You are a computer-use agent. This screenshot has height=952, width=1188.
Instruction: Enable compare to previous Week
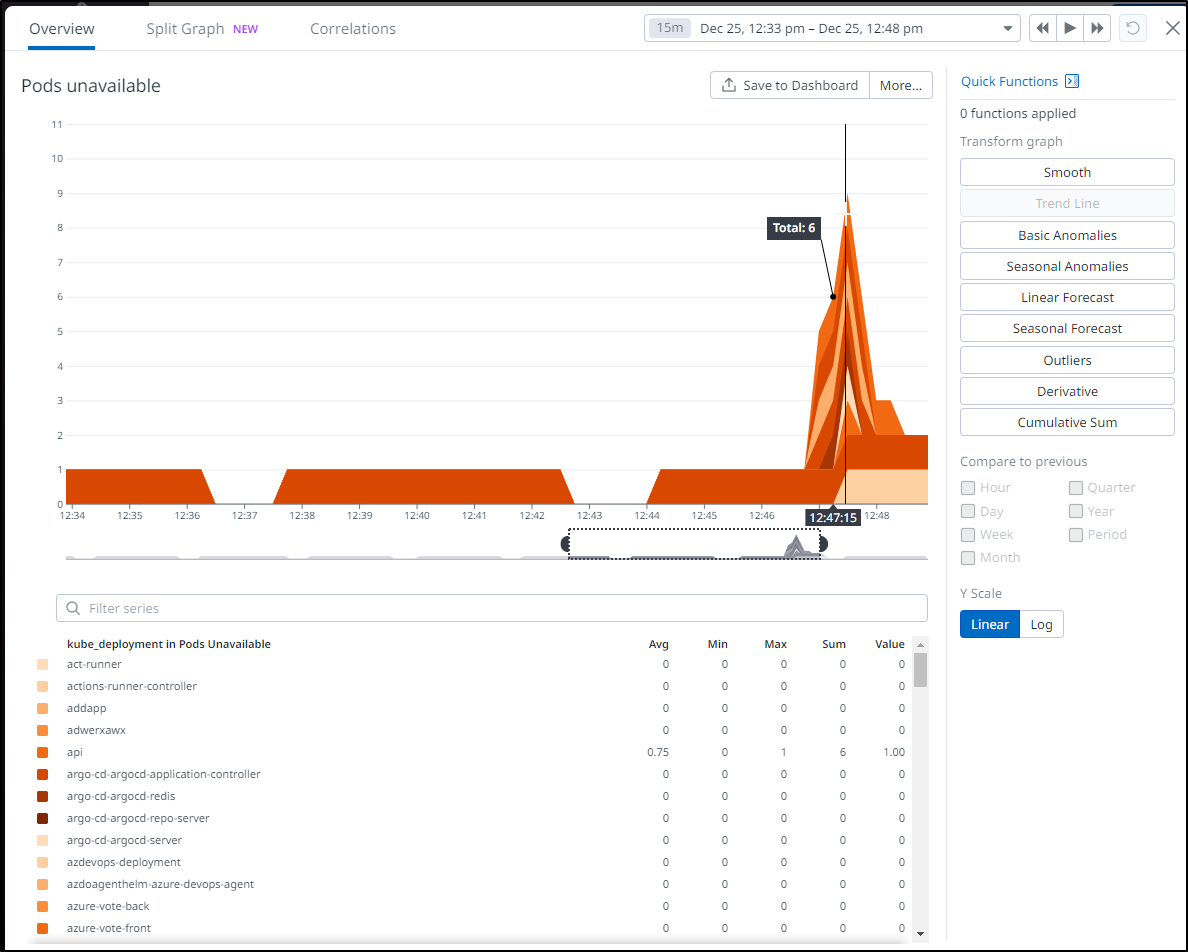[x=968, y=535]
